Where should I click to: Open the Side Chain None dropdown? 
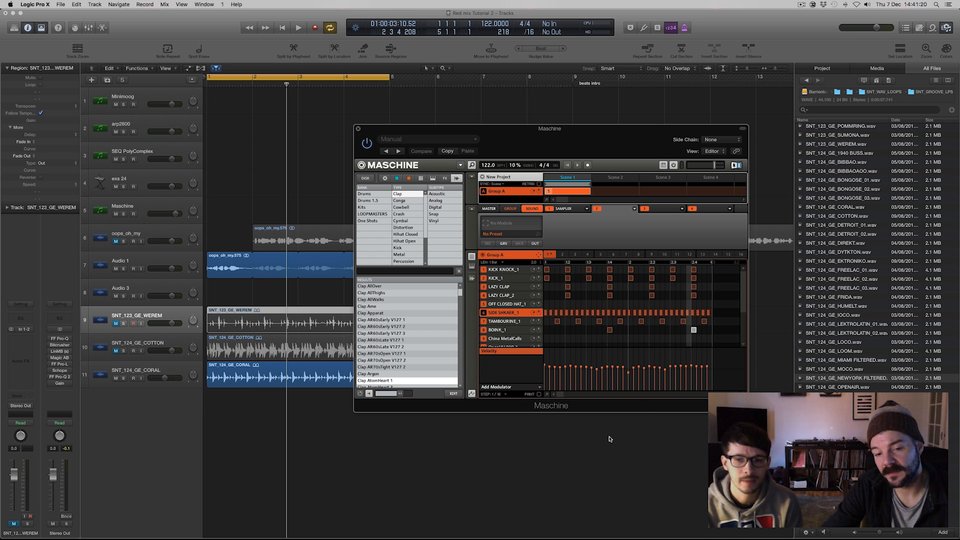tap(721, 140)
